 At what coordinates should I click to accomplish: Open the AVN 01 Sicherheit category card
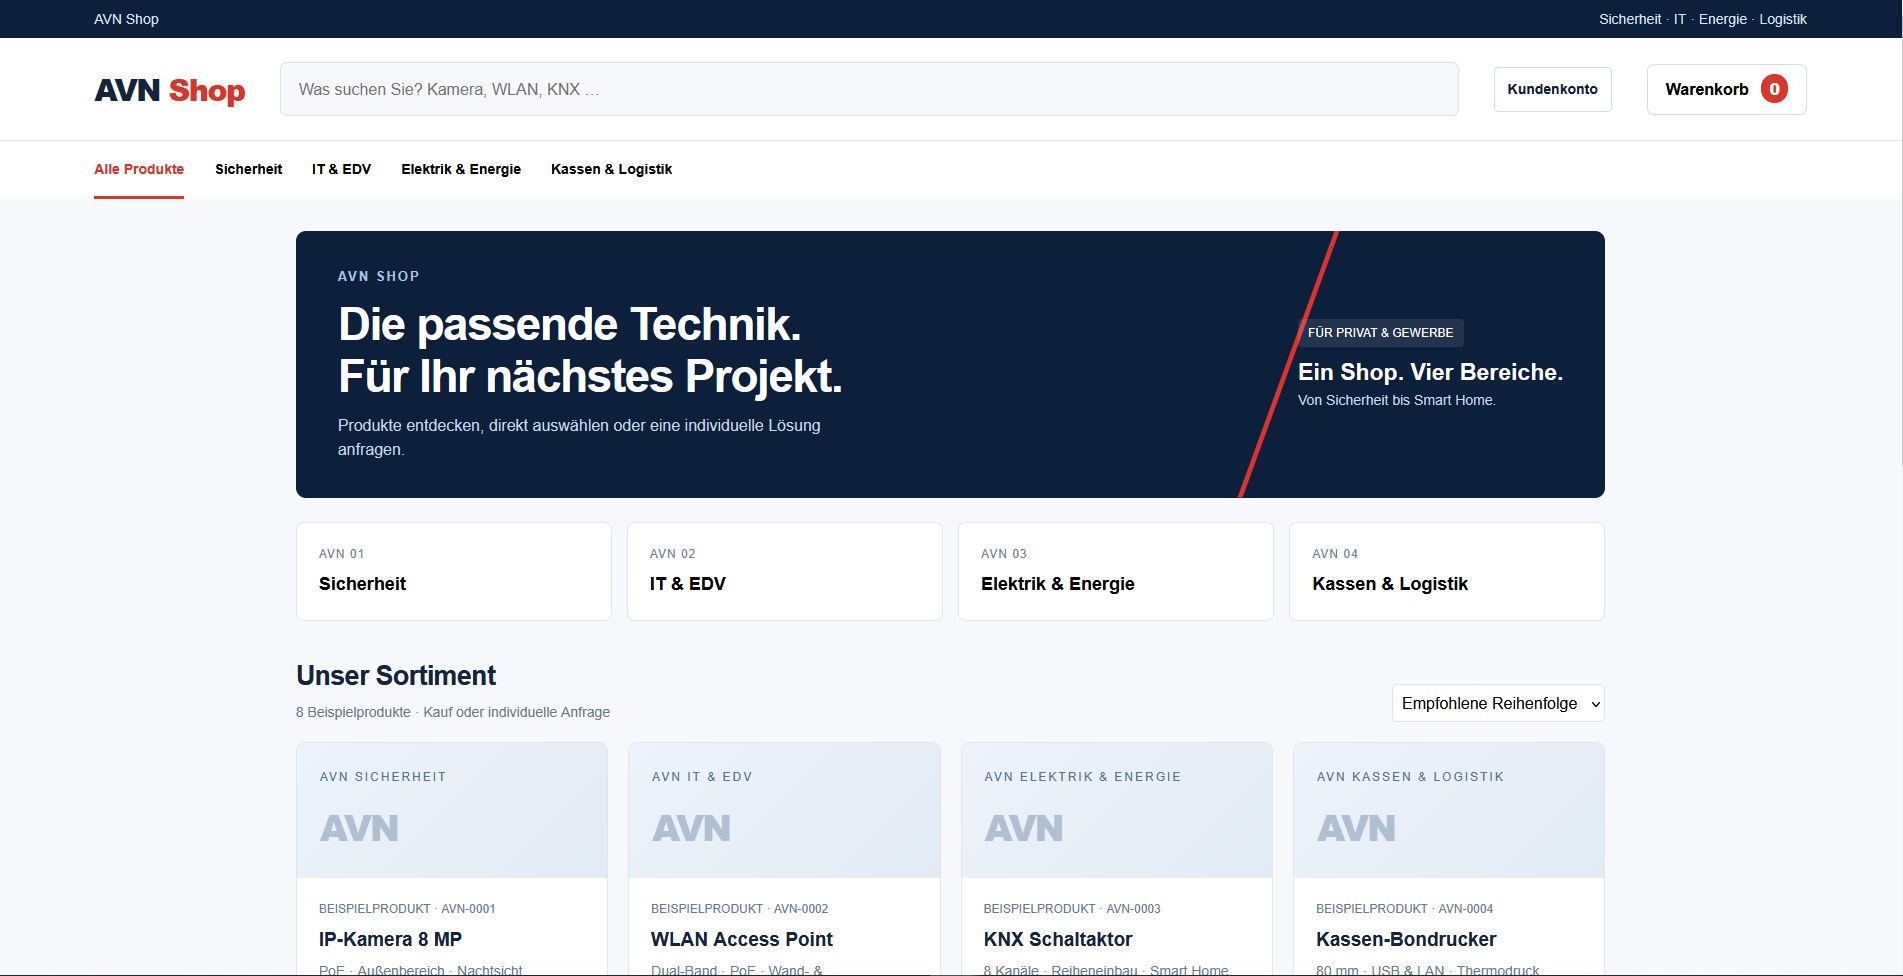click(454, 571)
